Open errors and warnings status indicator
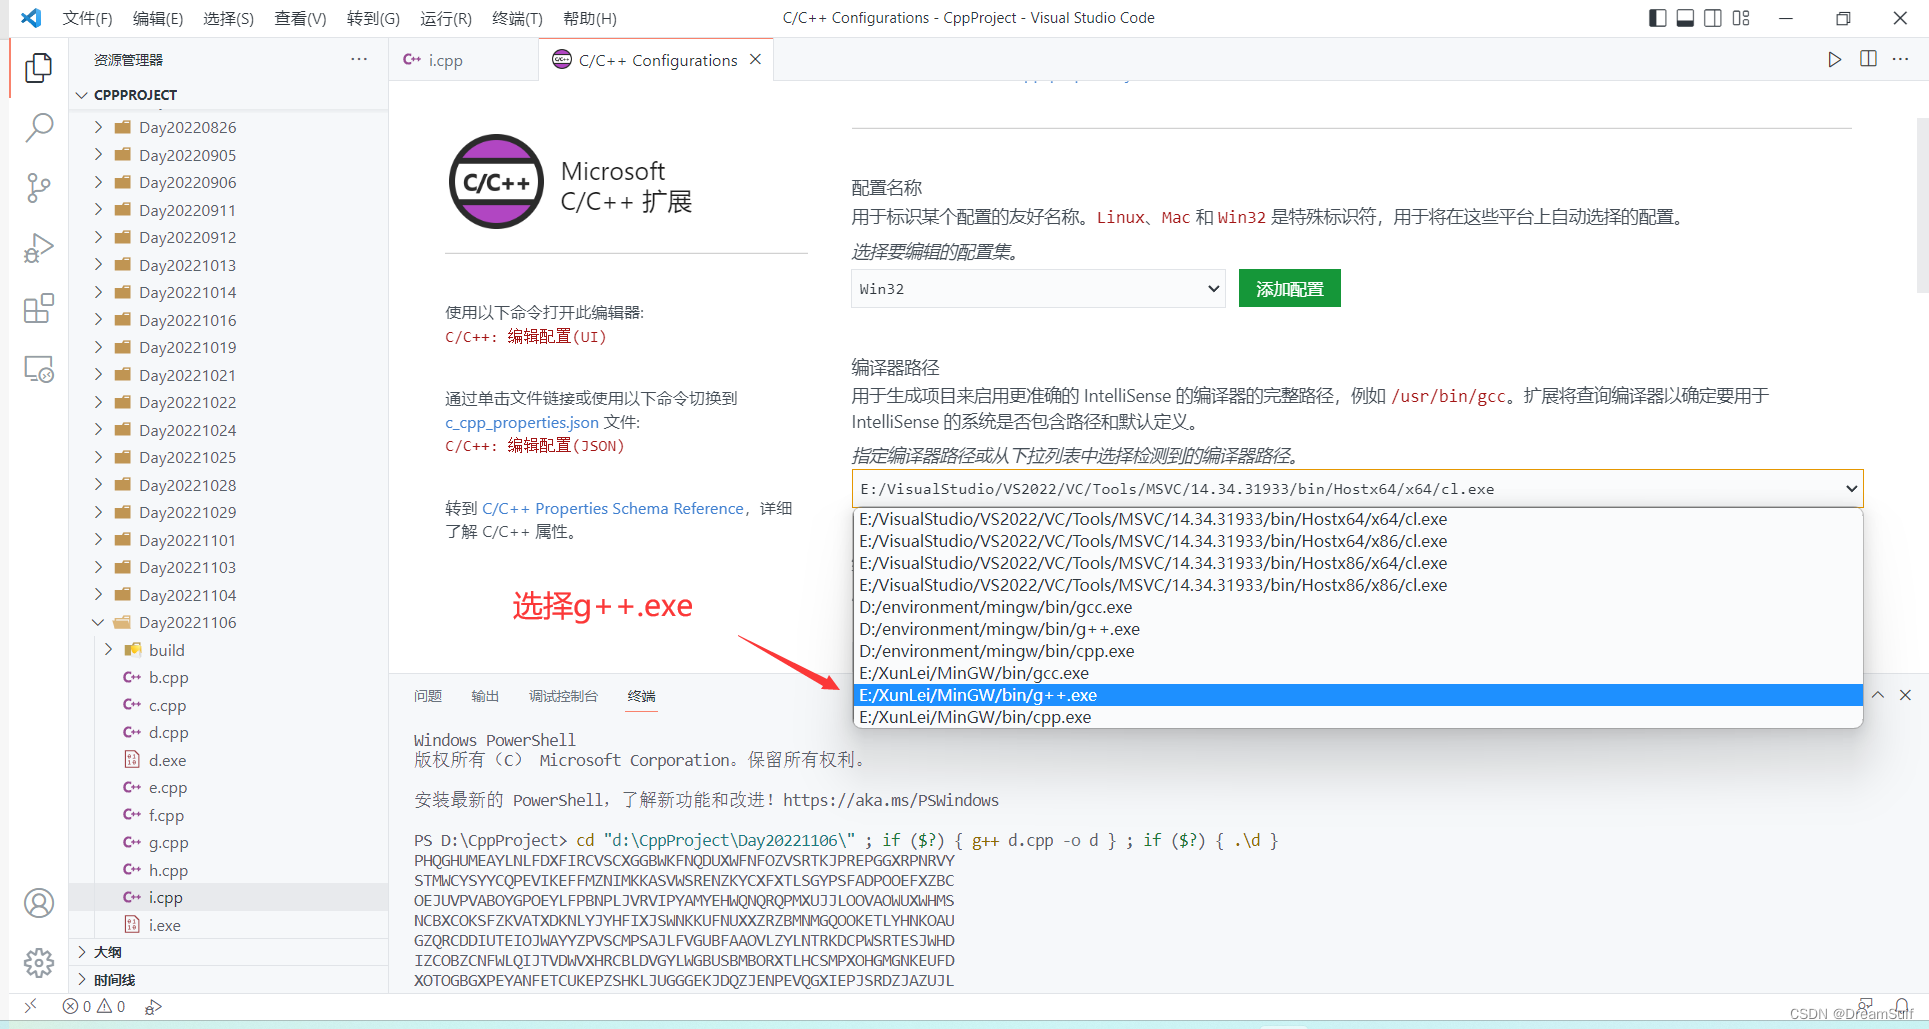Image resolution: width=1929 pixels, height=1029 pixels. coord(94,1006)
